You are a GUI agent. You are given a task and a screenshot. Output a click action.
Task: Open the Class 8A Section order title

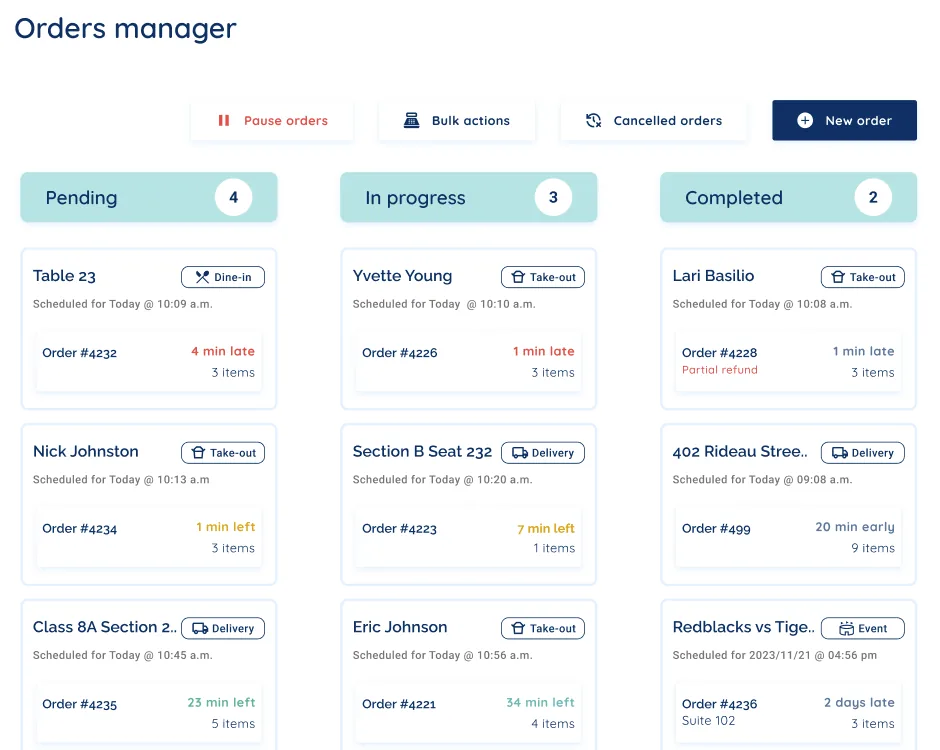pos(105,627)
